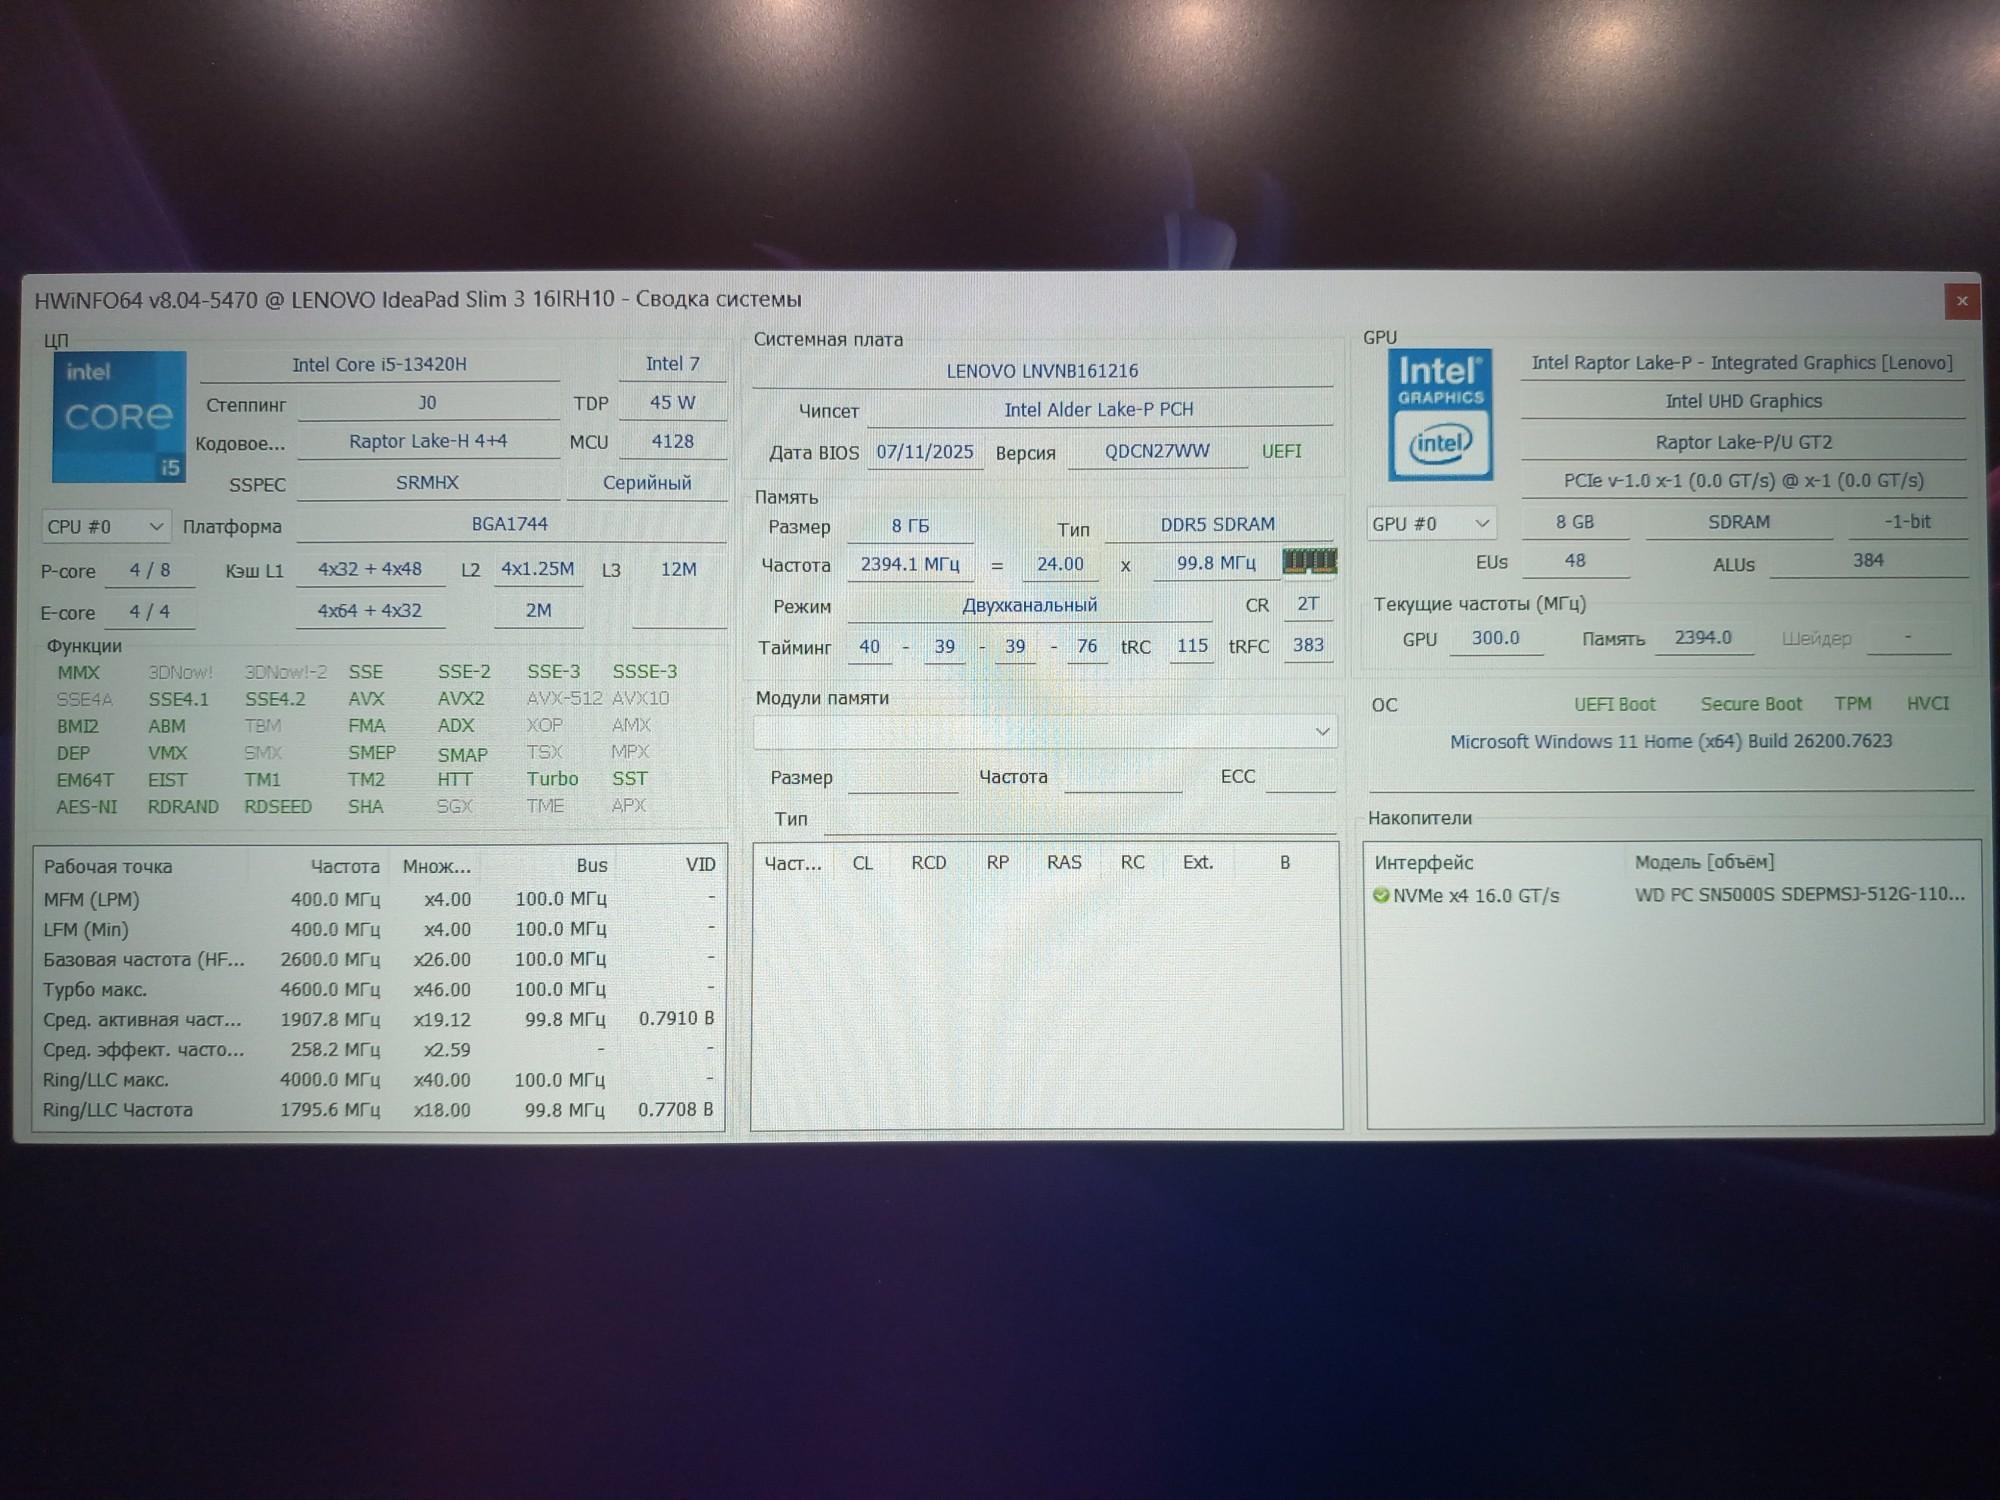
Task: Click the VID column header
Action: (x=700, y=865)
